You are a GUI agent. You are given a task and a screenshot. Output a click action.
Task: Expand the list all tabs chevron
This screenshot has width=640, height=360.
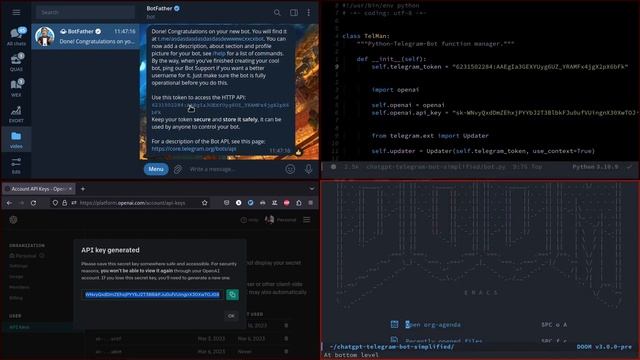pyautogui.click(x=312, y=189)
